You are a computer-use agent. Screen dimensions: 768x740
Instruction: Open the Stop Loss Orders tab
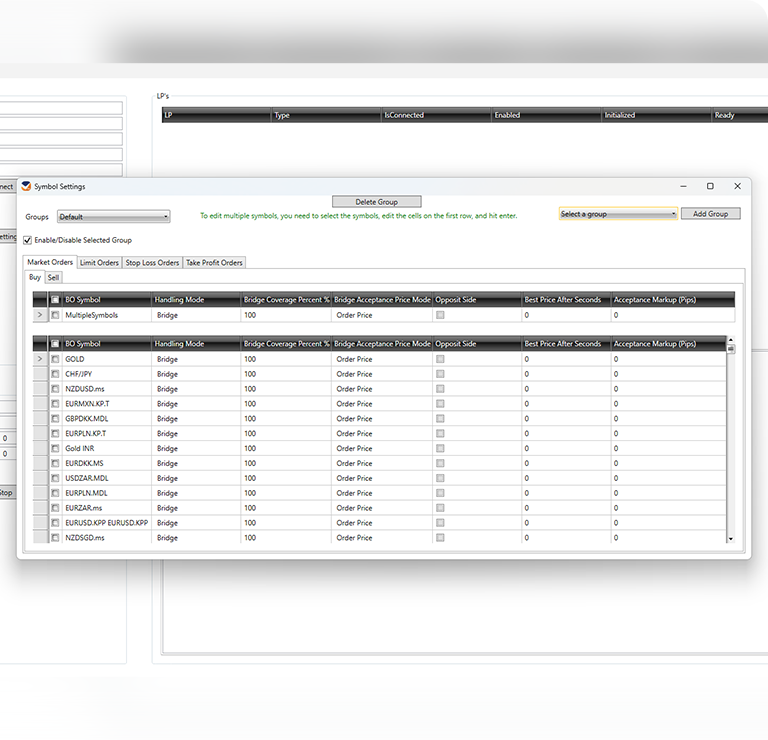coord(152,263)
